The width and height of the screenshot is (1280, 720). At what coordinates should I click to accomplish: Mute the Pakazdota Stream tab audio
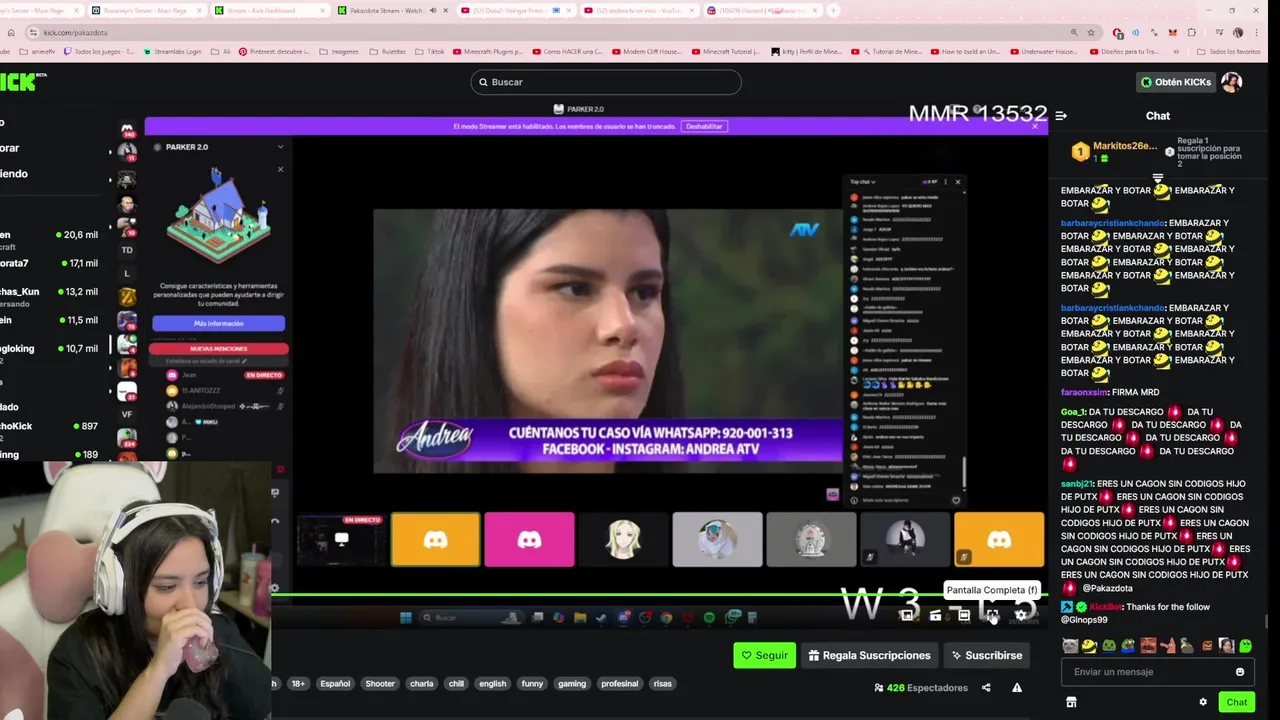click(433, 10)
